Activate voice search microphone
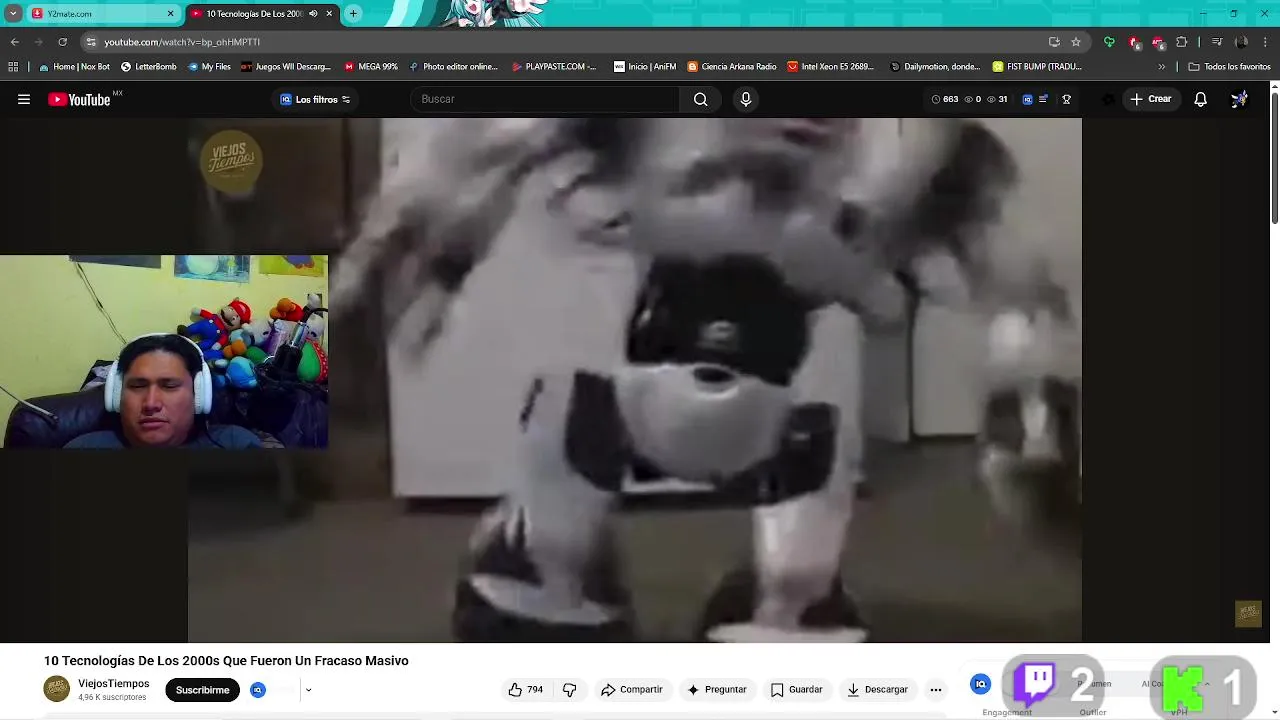This screenshot has width=1280, height=720. click(x=745, y=99)
